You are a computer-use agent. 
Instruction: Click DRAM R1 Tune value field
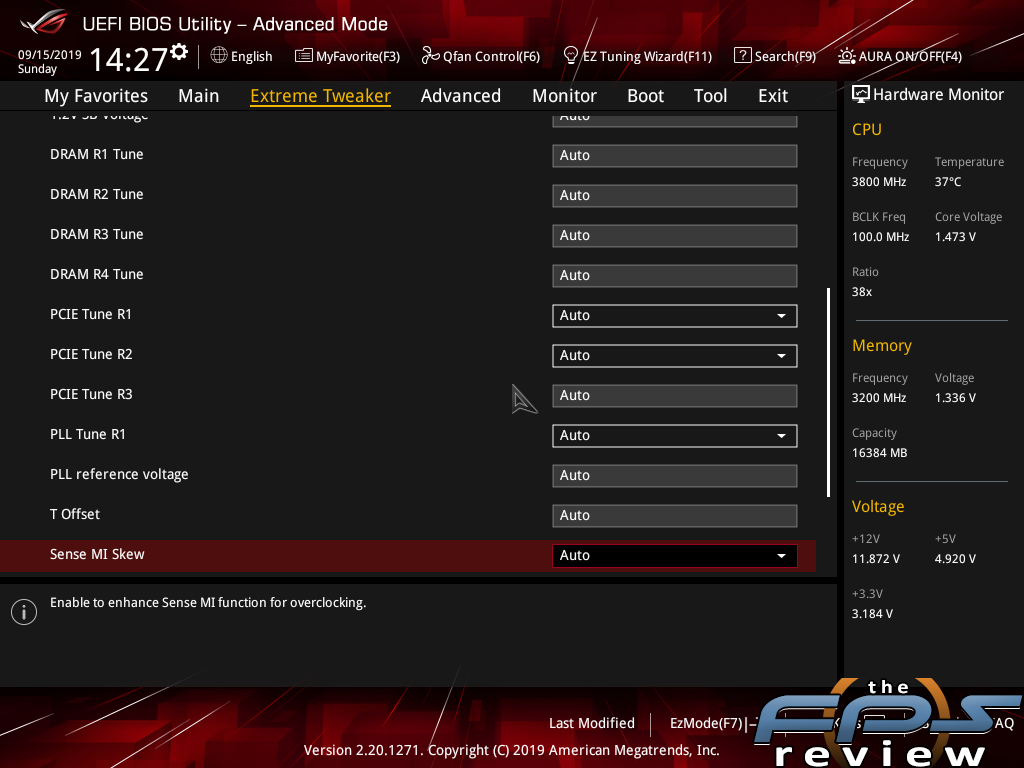coord(675,155)
